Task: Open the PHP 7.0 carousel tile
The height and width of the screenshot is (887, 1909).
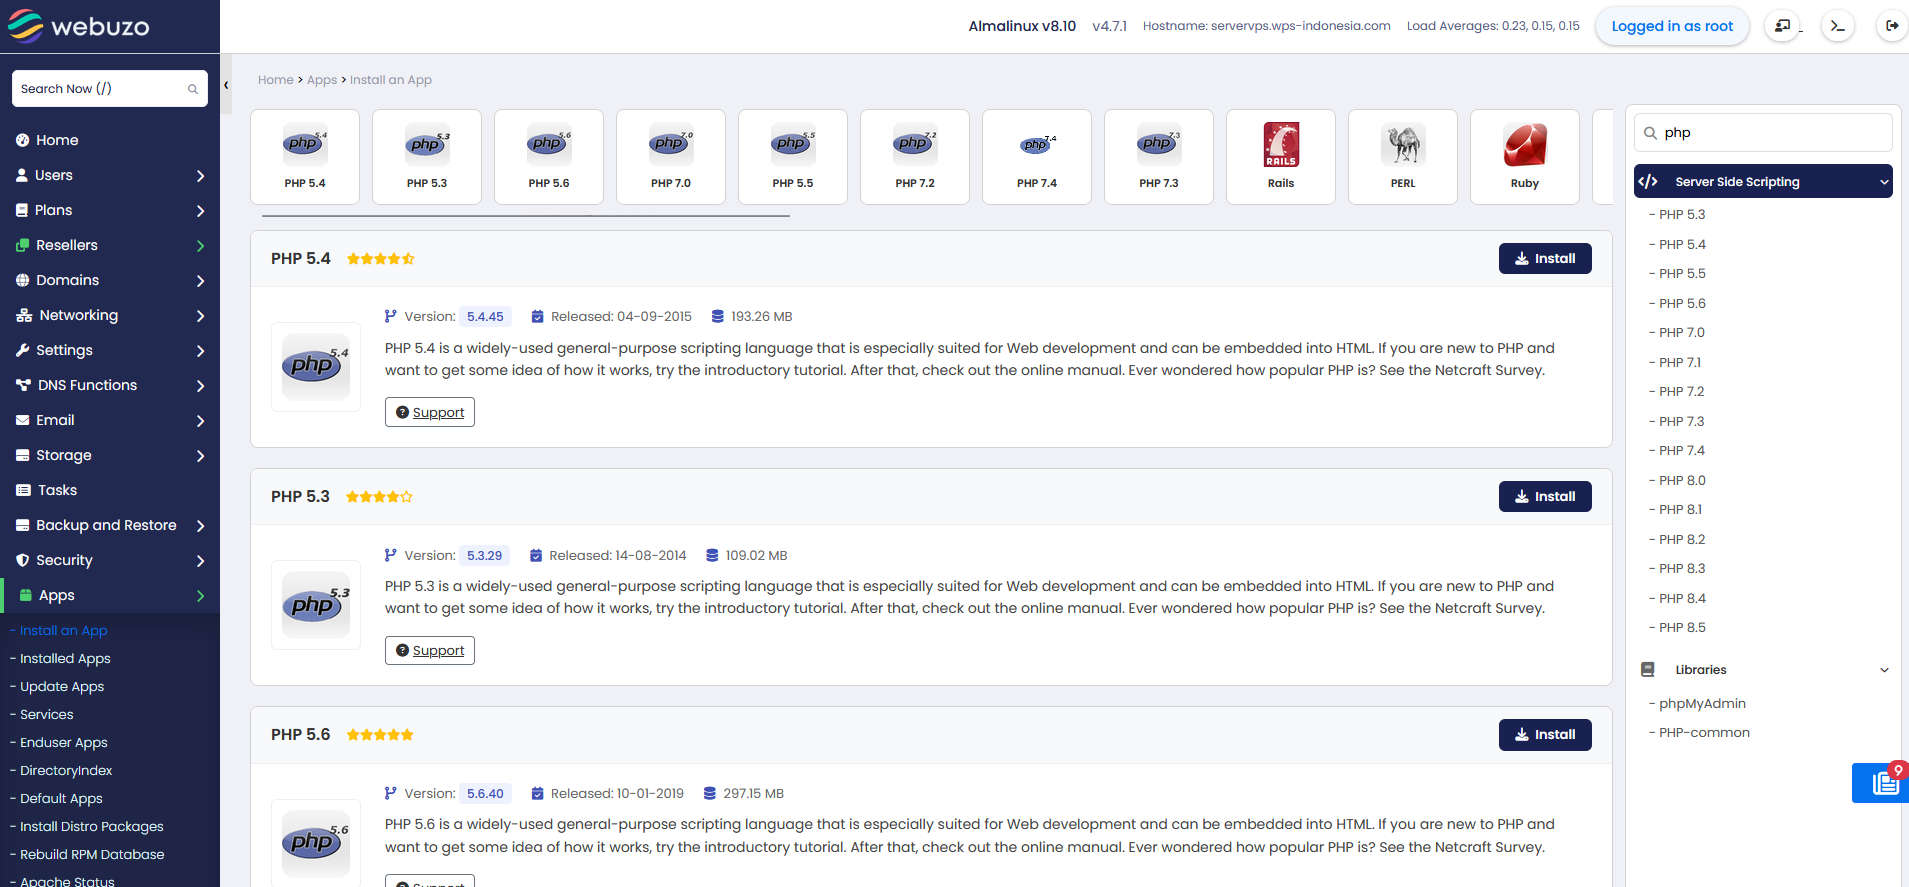Action: (671, 157)
